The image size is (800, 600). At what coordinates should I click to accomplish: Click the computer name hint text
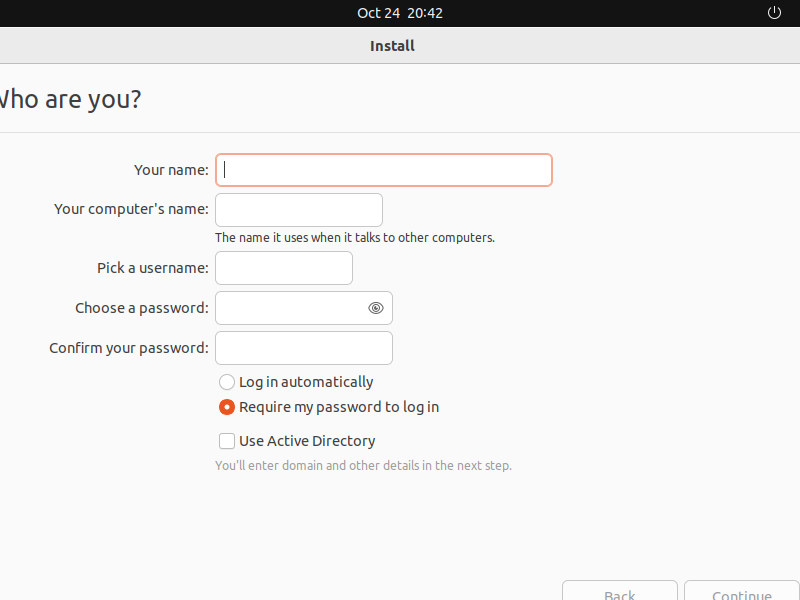355,238
